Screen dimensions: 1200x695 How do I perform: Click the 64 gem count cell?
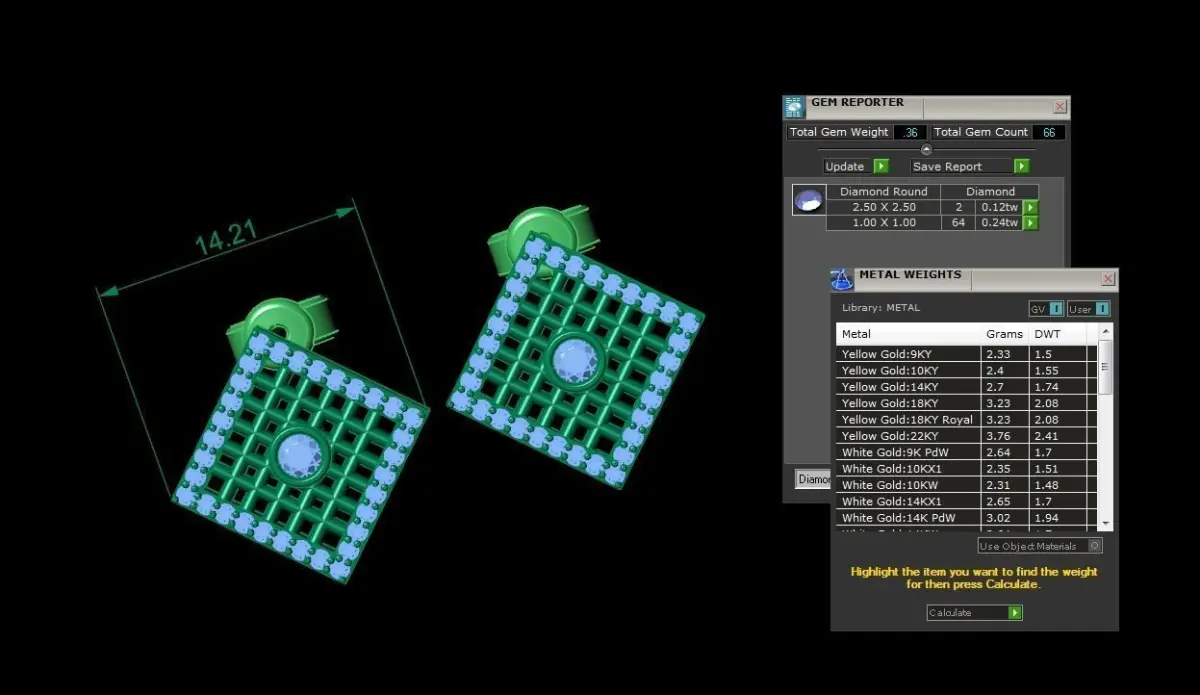point(959,223)
